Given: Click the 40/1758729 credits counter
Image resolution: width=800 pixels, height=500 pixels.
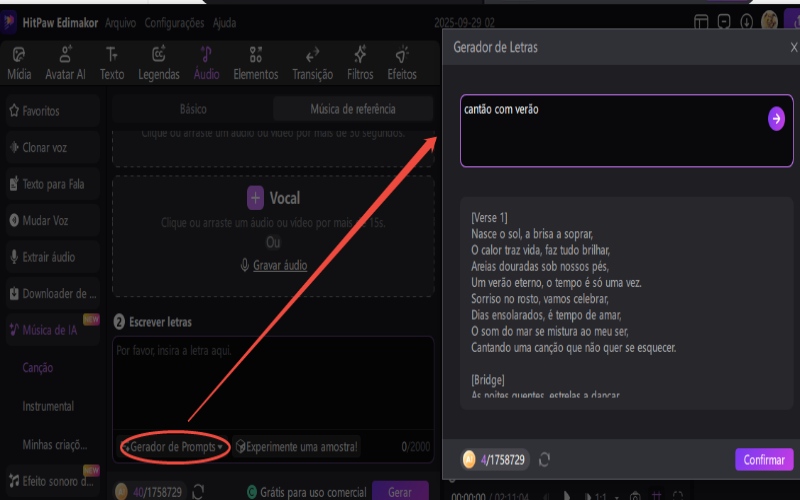Looking at the screenshot, I should coord(157,492).
